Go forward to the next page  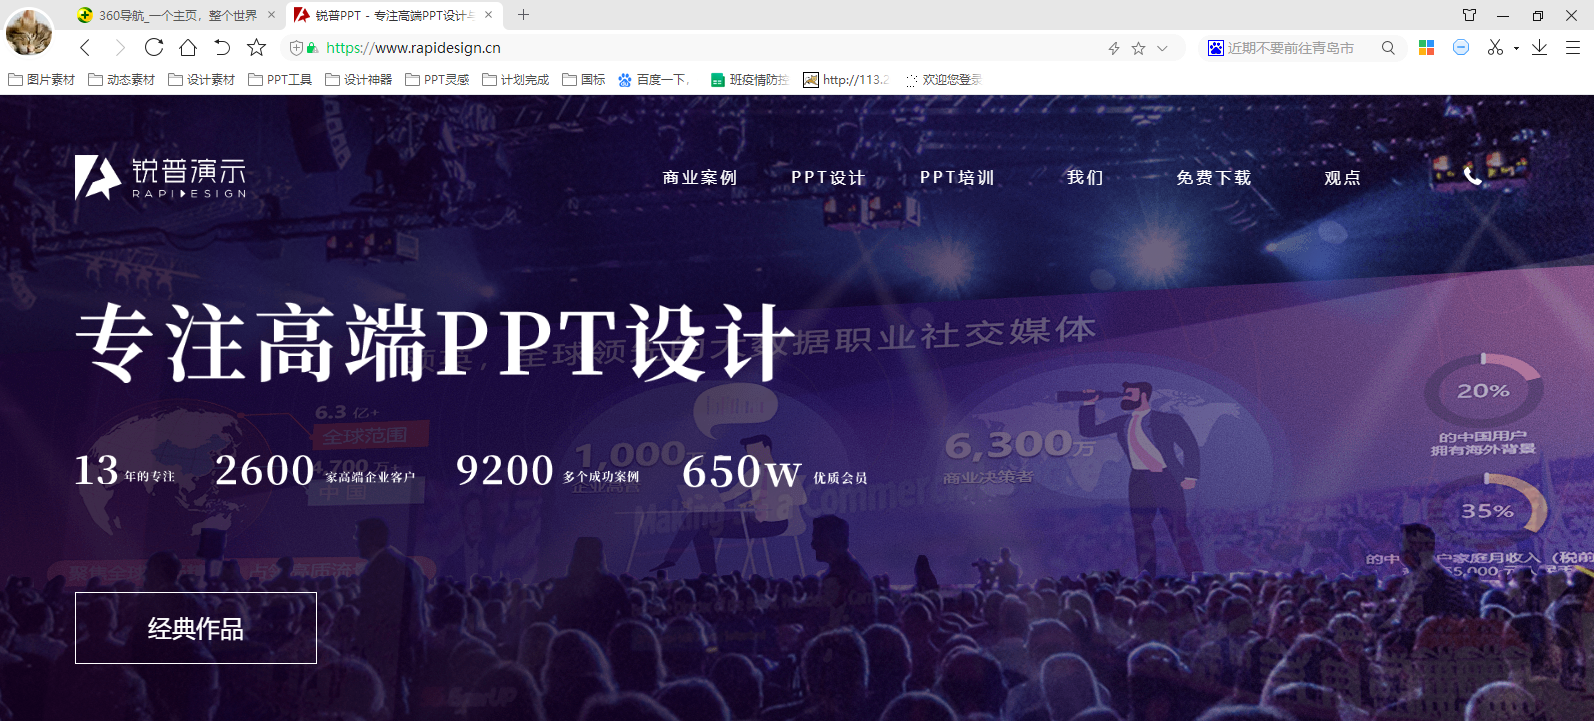coord(120,47)
